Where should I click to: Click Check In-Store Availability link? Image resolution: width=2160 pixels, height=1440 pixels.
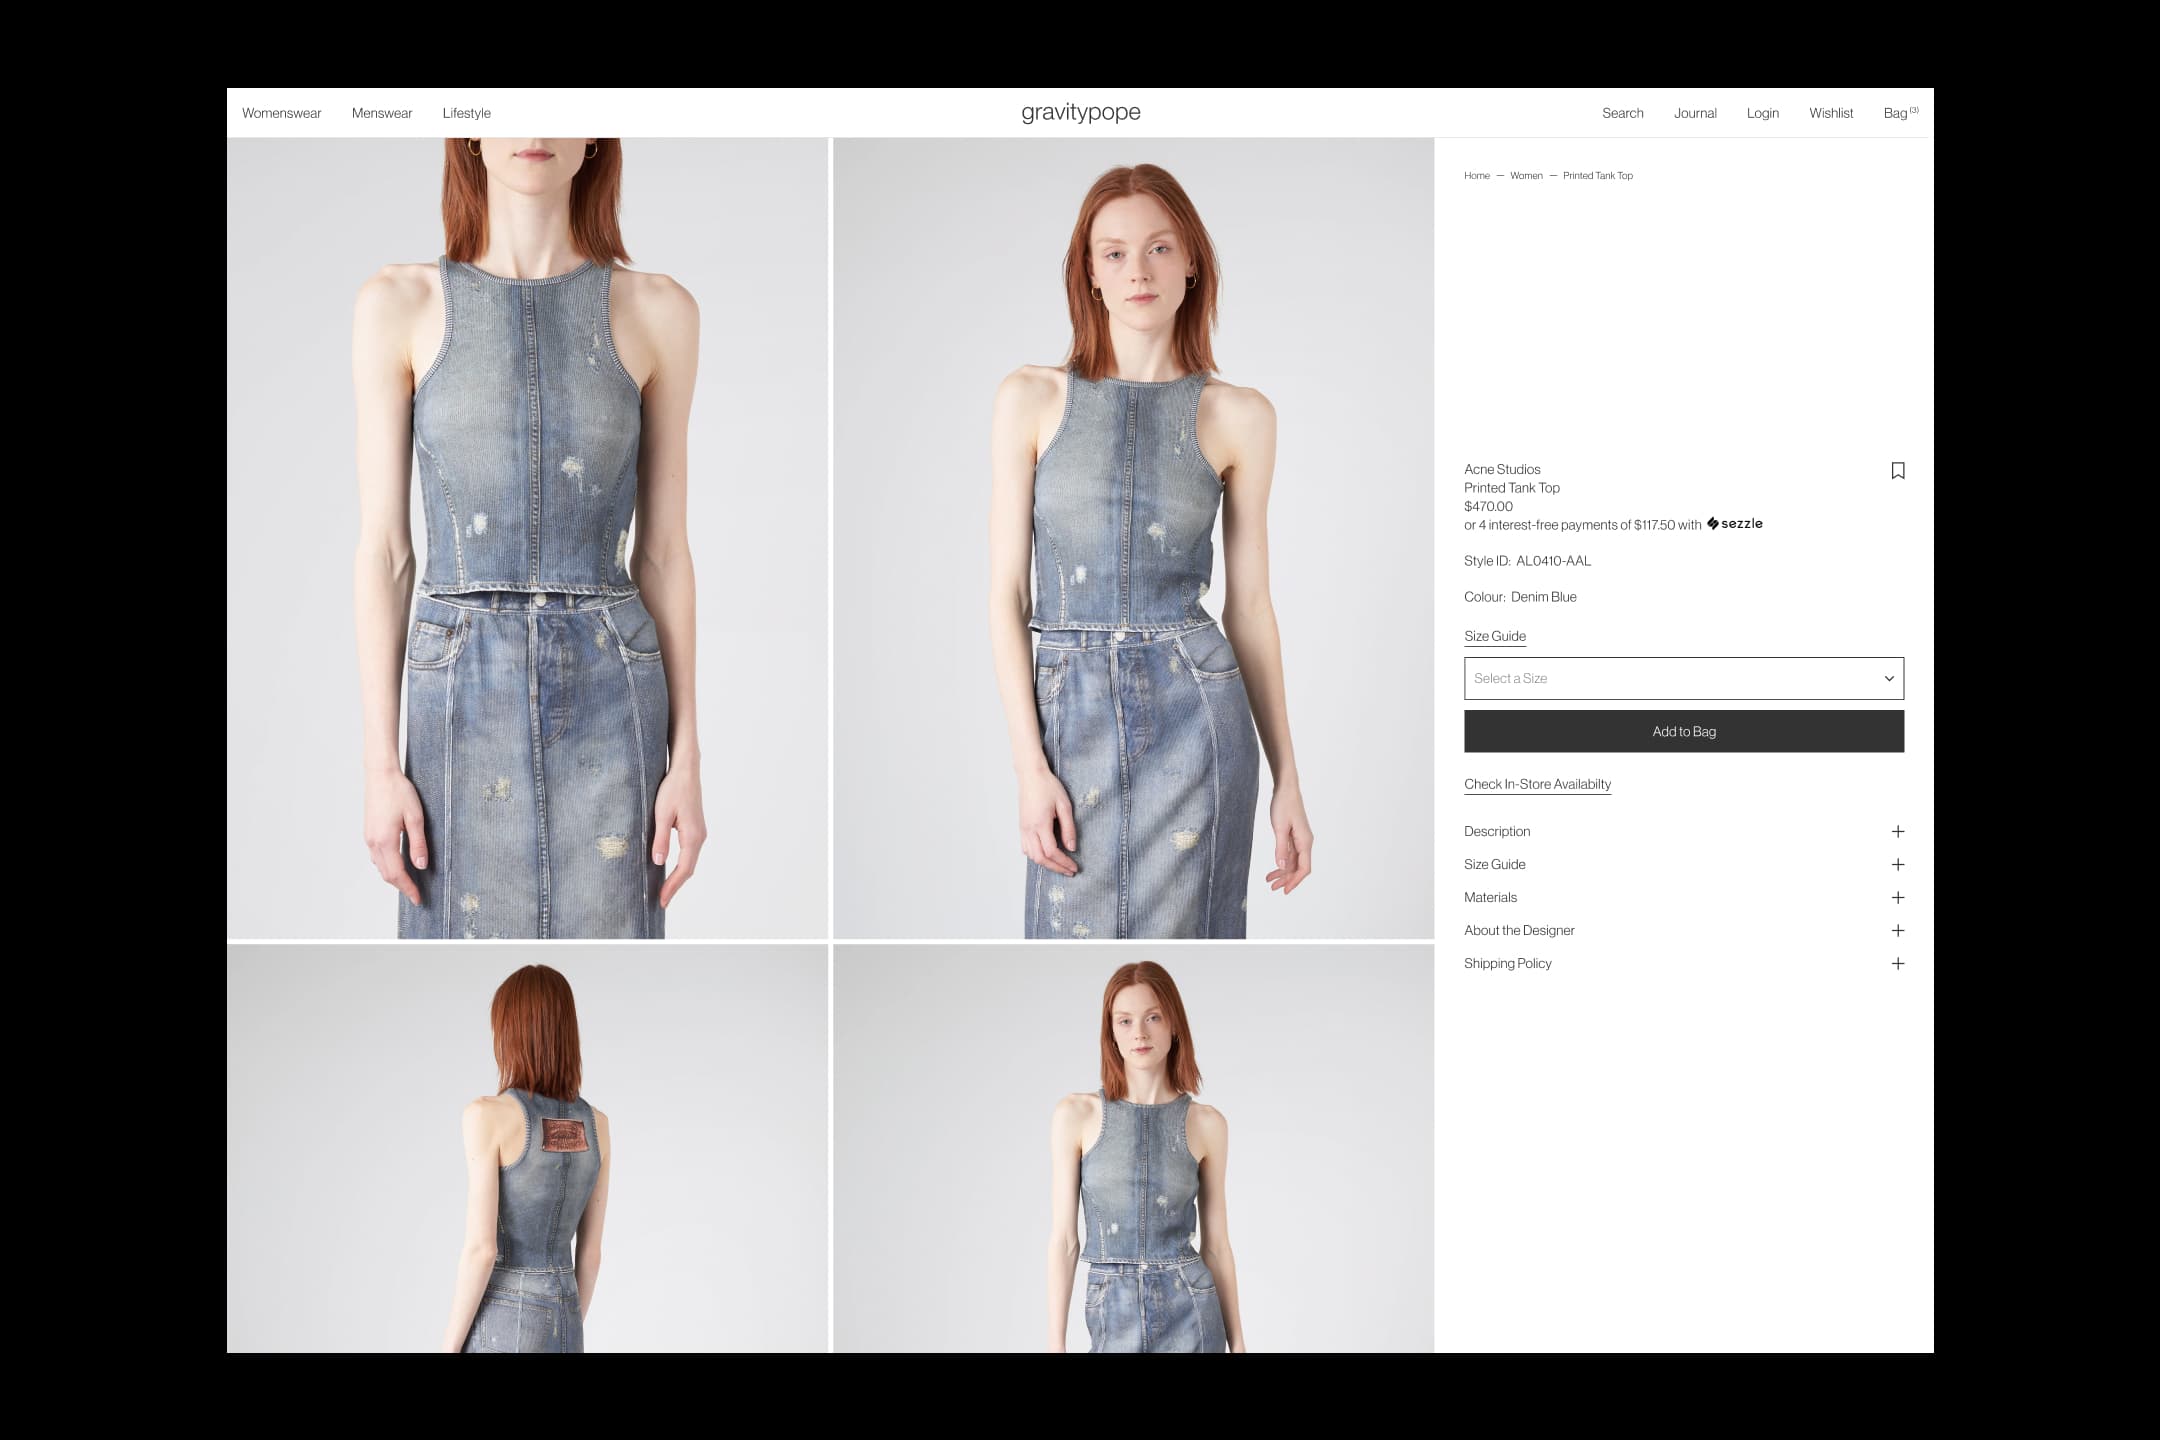1537,784
